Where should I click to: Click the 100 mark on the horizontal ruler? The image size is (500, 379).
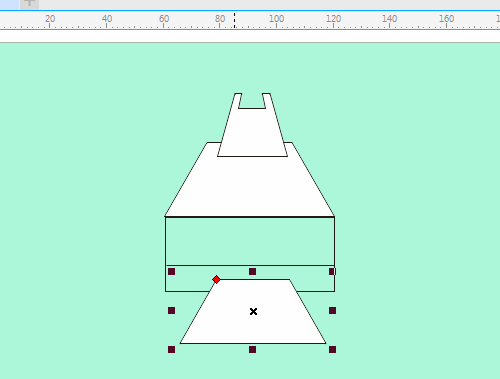[276, 19]
